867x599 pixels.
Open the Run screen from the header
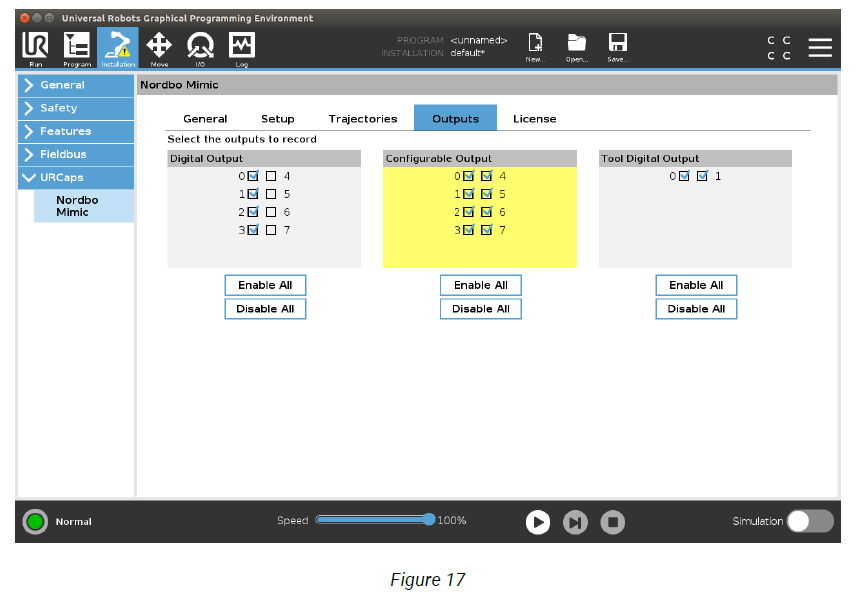pos(35,48)
